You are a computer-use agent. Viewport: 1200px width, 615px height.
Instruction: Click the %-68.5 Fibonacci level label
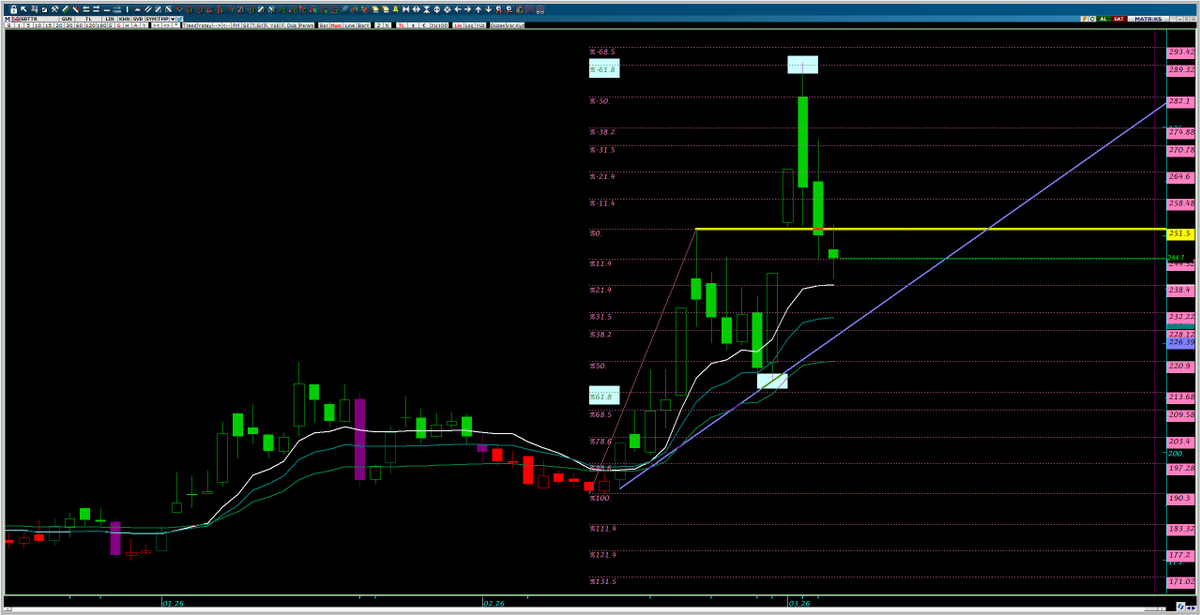pos(601,50)
